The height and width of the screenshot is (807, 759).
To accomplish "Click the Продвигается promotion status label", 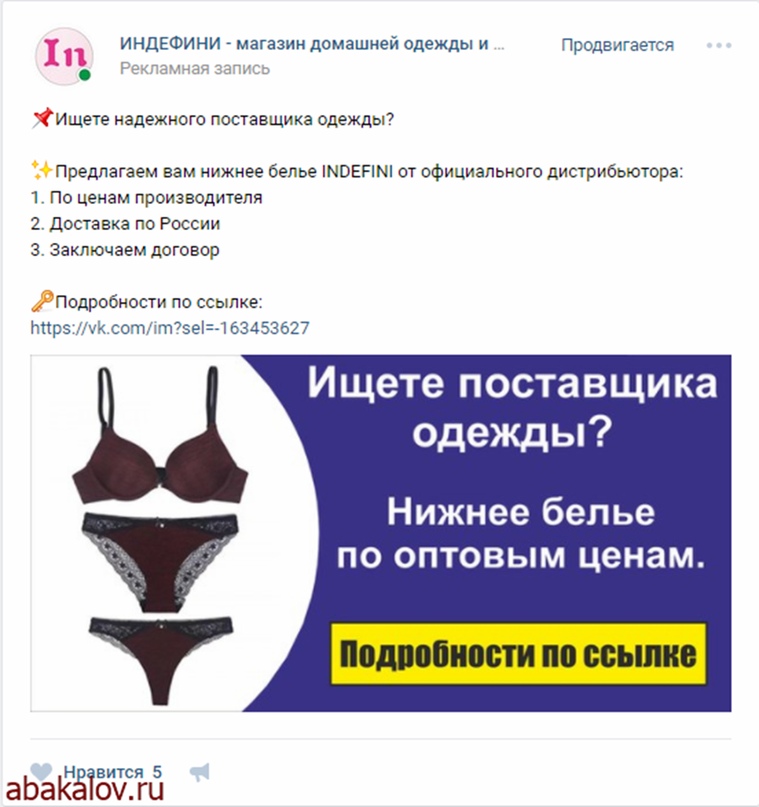I will 617,45.
